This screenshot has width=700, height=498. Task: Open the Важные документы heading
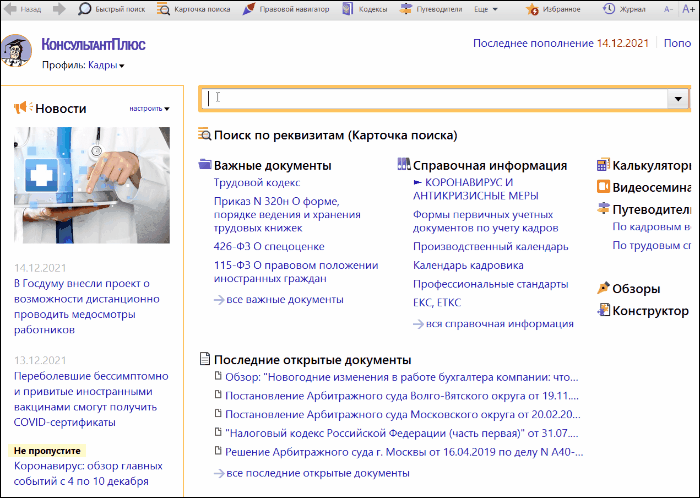click(x=273, y=166)
